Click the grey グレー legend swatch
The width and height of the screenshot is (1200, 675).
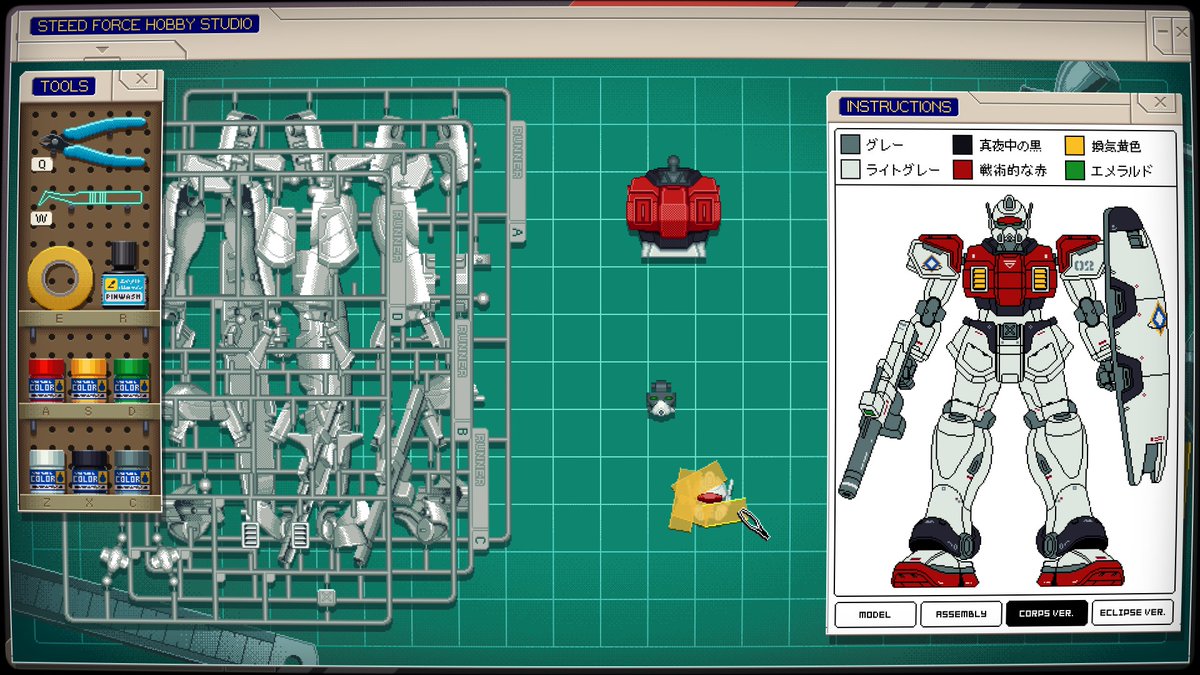pos(851,145)
